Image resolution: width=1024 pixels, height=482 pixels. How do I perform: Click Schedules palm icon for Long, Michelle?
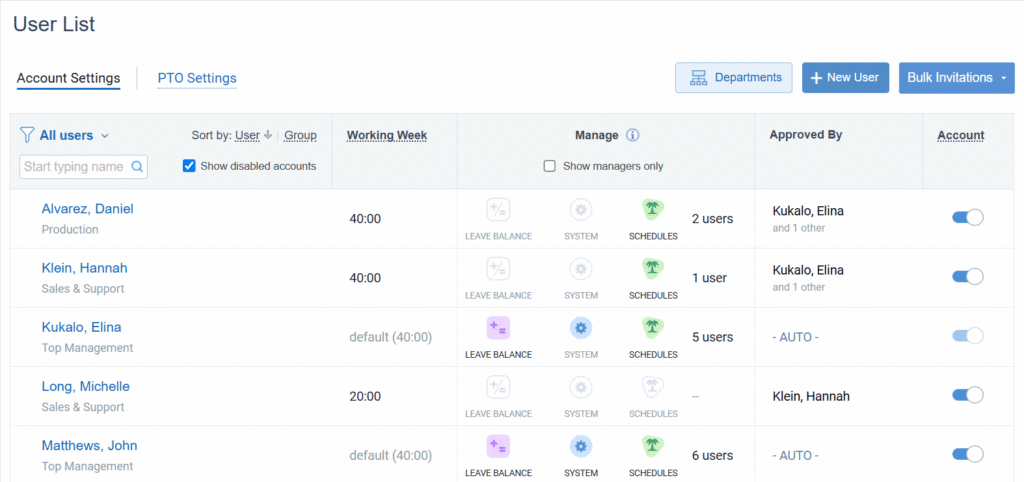[x=652, y=387]
